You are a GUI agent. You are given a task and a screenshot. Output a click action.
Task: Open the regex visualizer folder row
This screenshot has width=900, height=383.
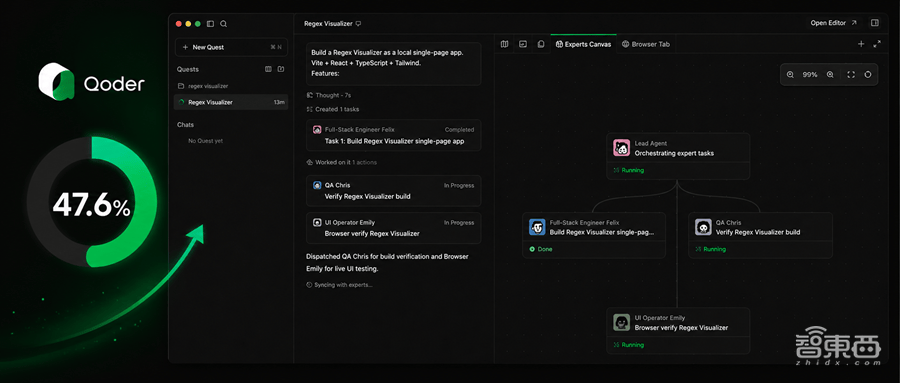tap(231, 86)
